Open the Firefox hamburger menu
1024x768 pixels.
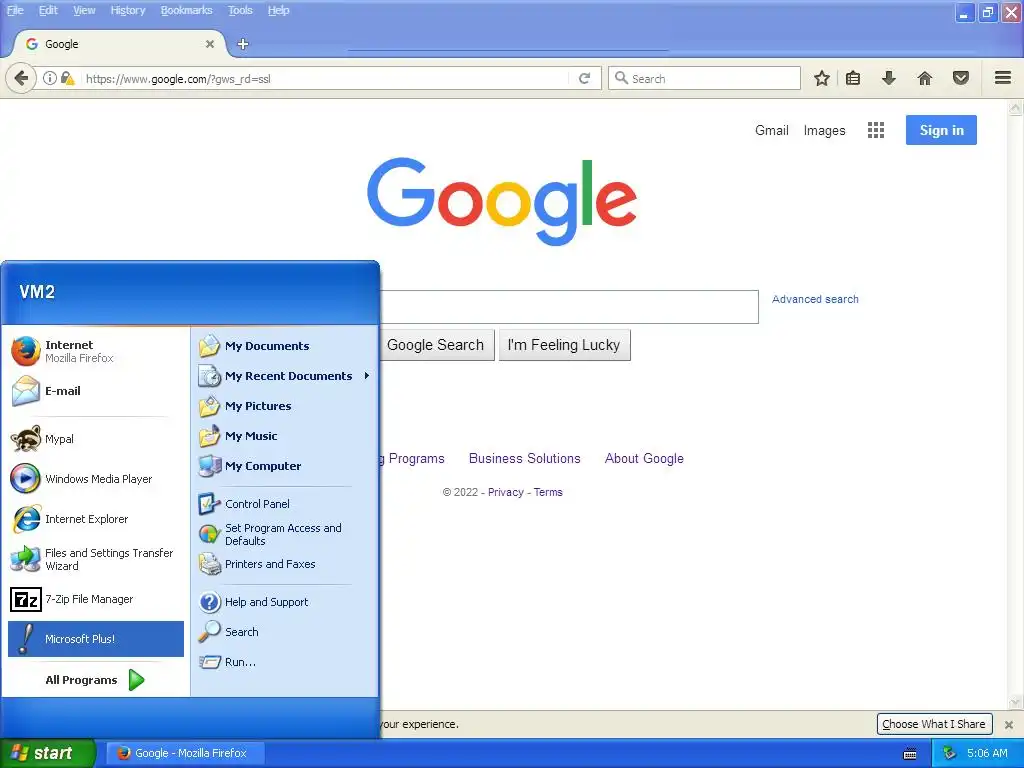coord(1003,79)
